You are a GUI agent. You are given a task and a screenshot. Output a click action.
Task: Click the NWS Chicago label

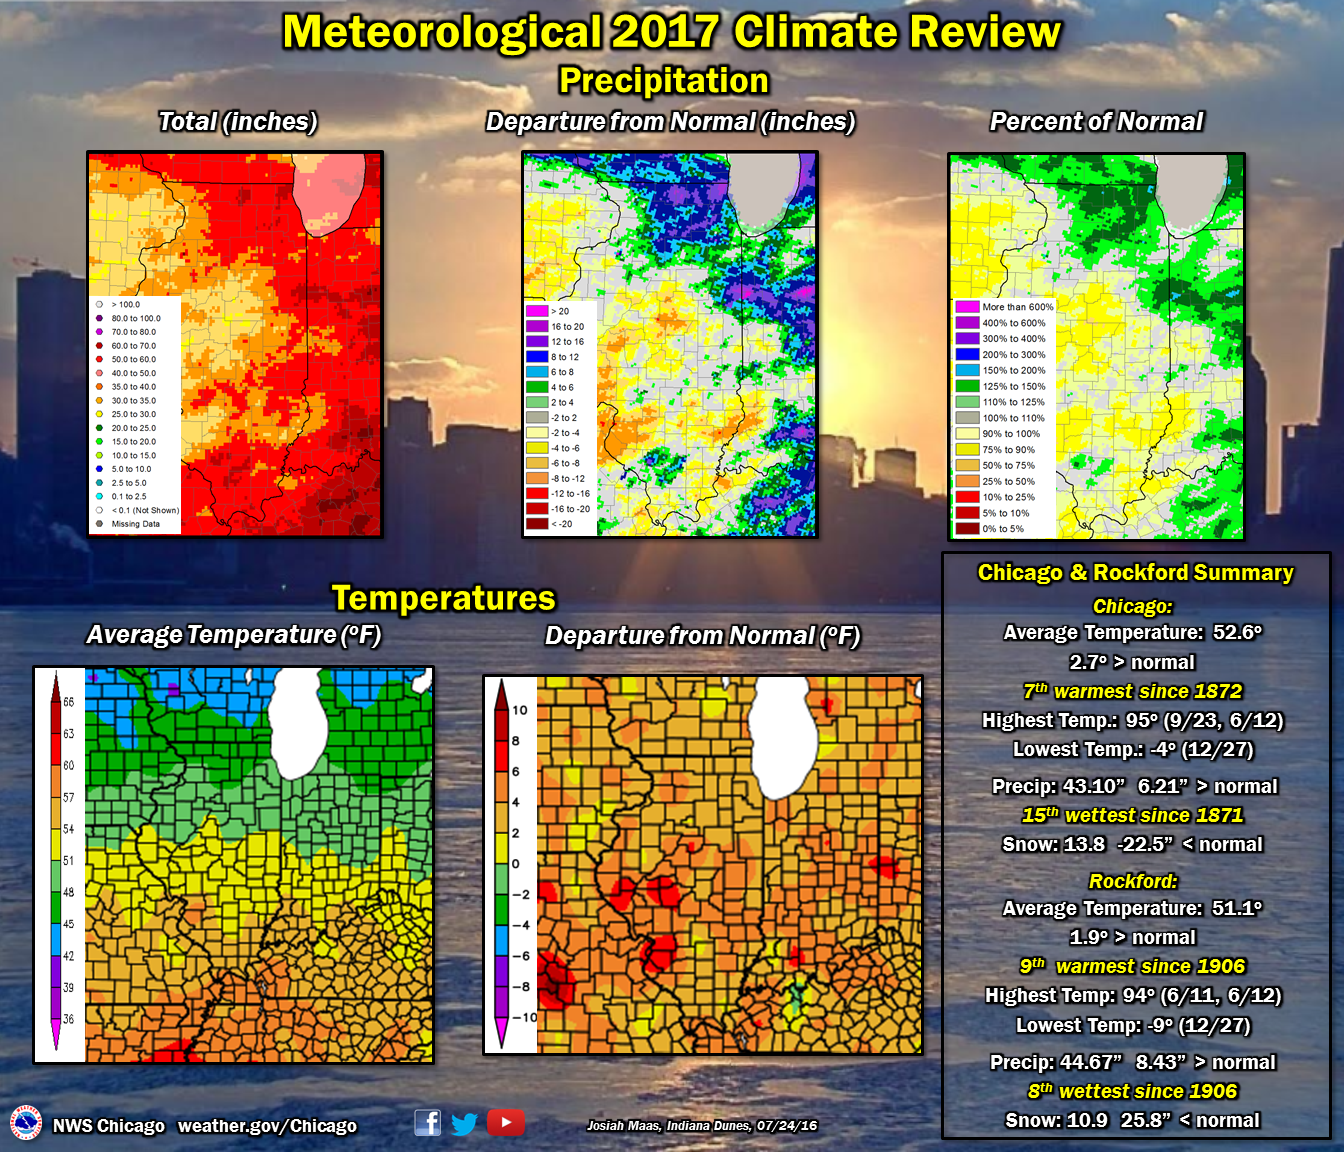click(x=108, y=1126)
